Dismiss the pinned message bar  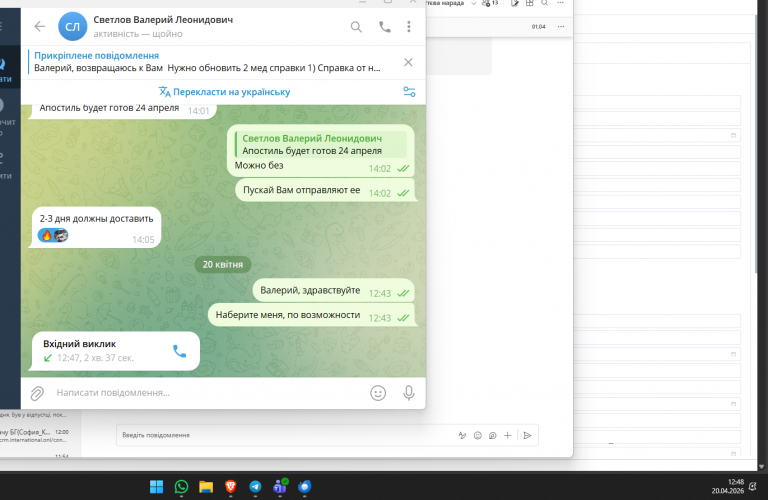pos(408,62)
